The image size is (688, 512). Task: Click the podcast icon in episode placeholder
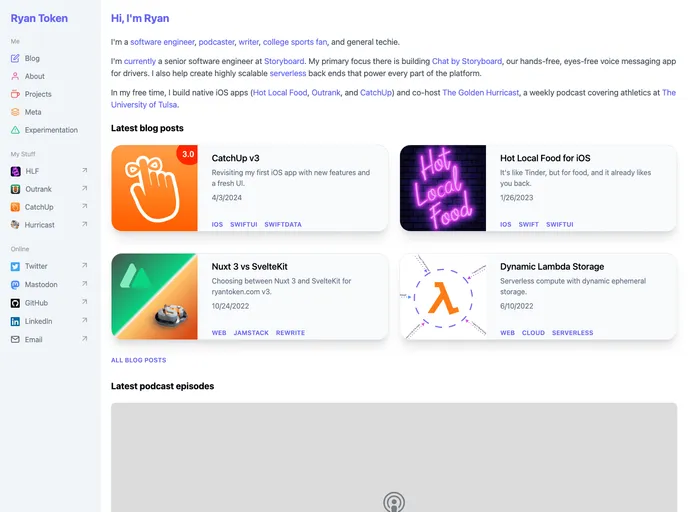click(x=394, y=502)
